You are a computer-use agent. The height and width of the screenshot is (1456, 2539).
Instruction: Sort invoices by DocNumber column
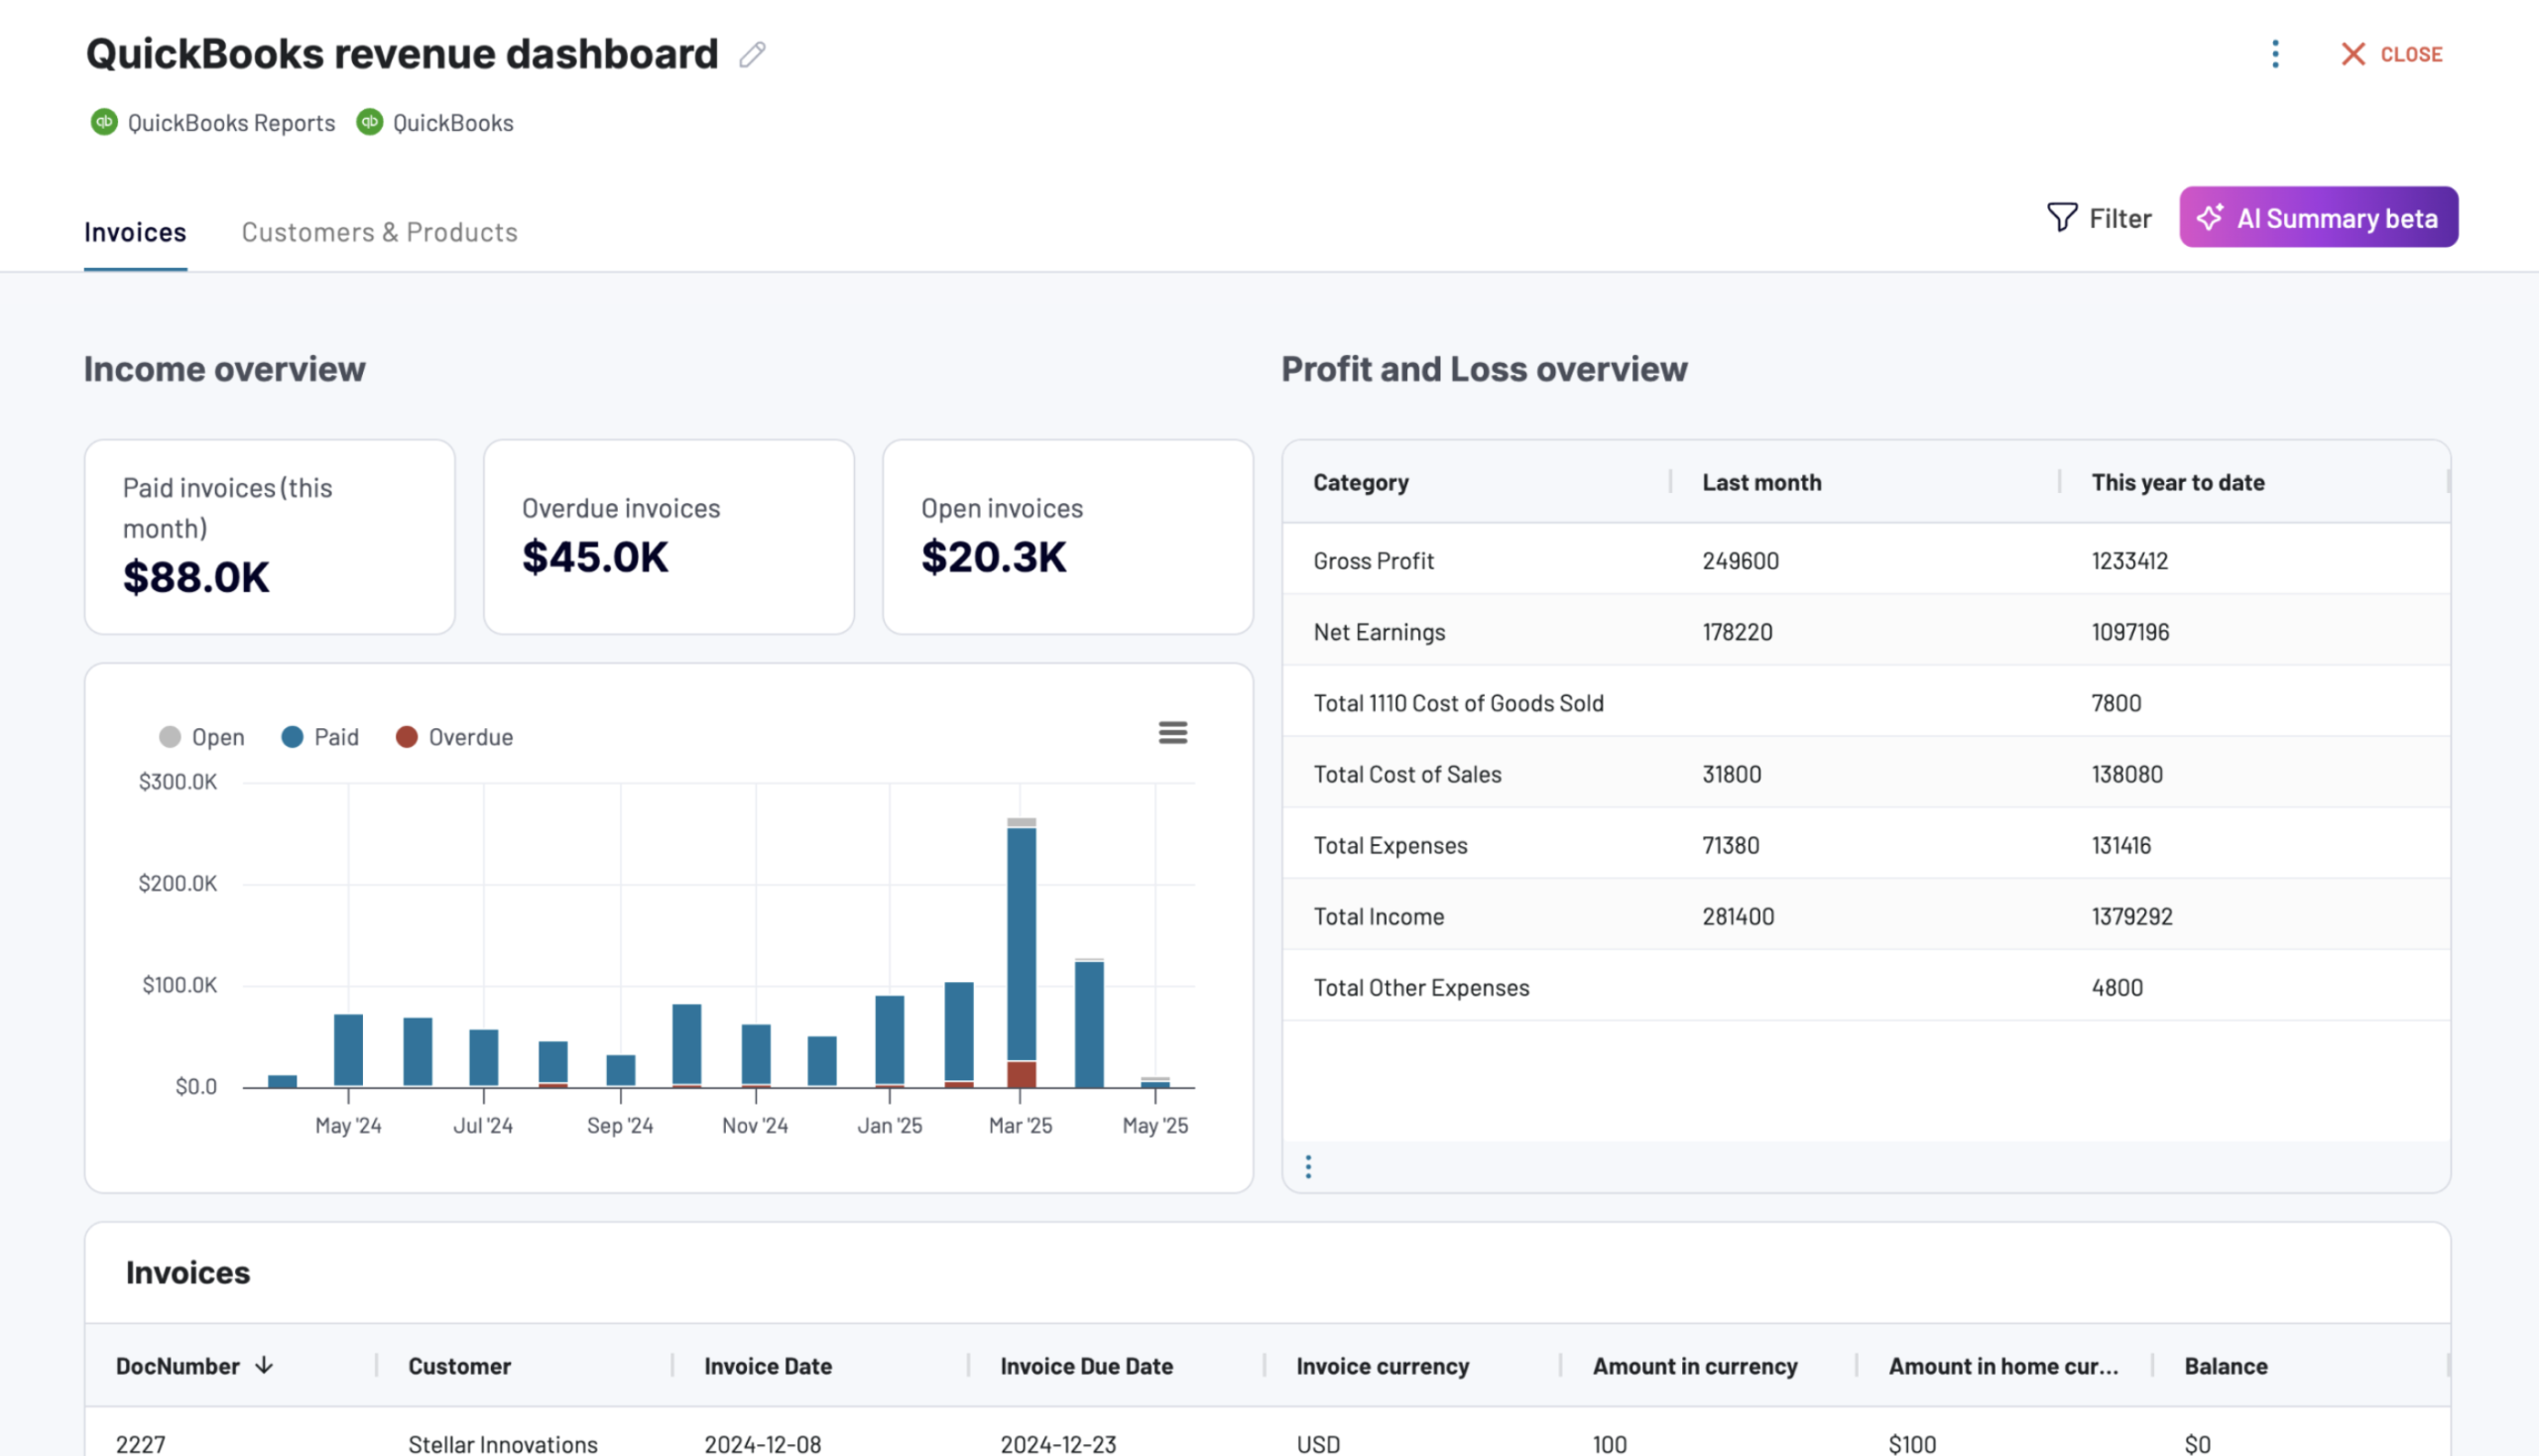[178, 1366]
